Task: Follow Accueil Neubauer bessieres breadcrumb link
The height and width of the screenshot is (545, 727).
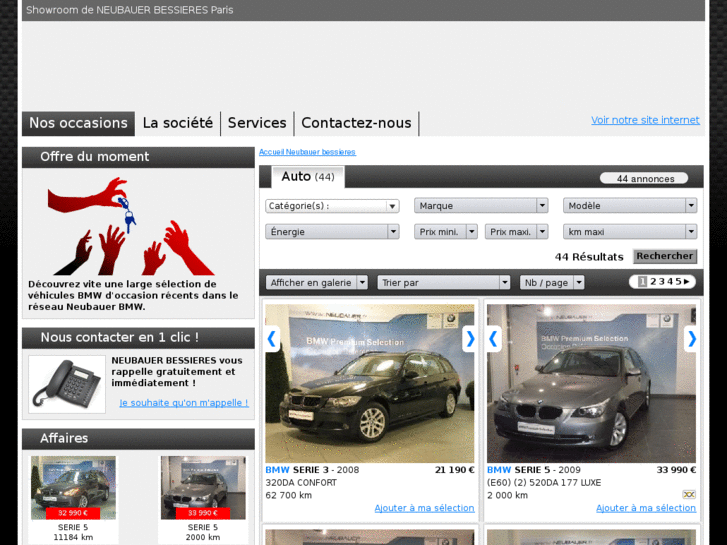Action: (x=307, y=152)
